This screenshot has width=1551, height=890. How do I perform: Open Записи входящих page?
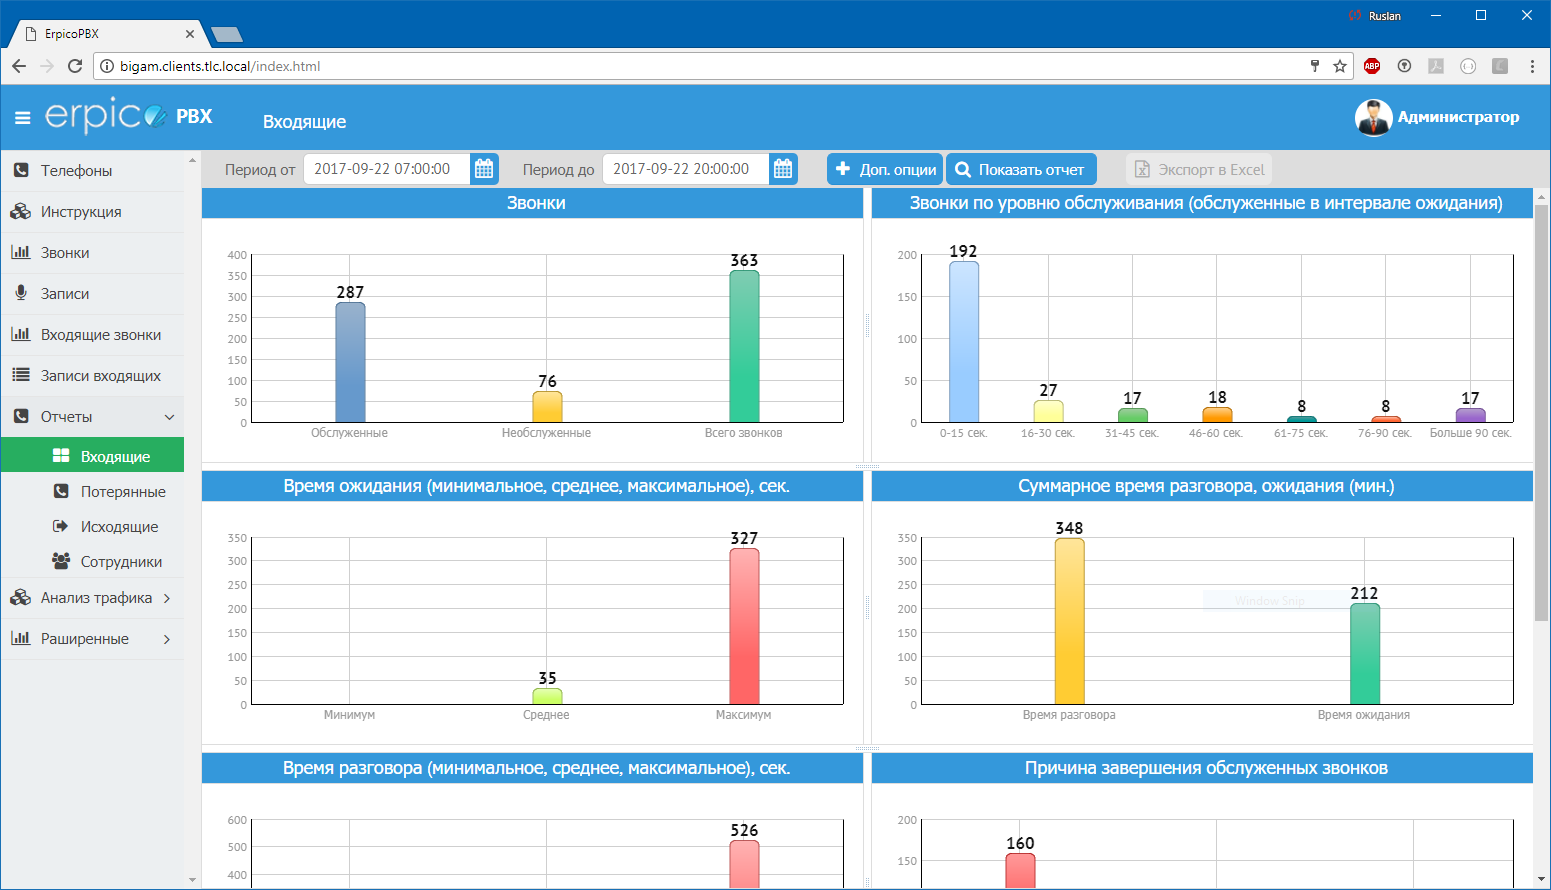tap(92, 376)
